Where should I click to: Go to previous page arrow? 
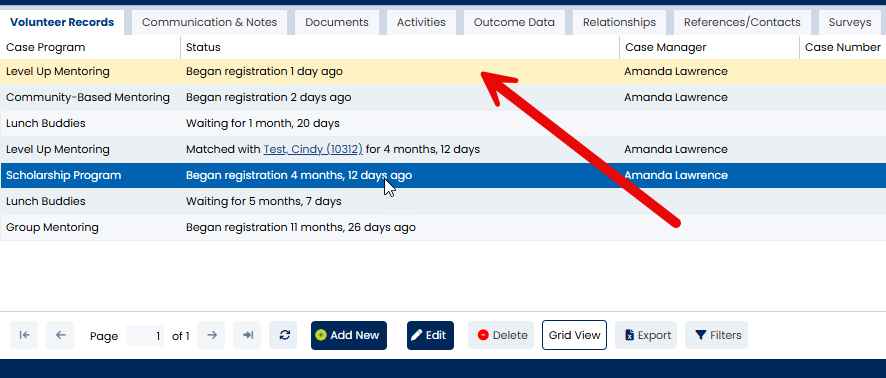(x=60, y=335)
